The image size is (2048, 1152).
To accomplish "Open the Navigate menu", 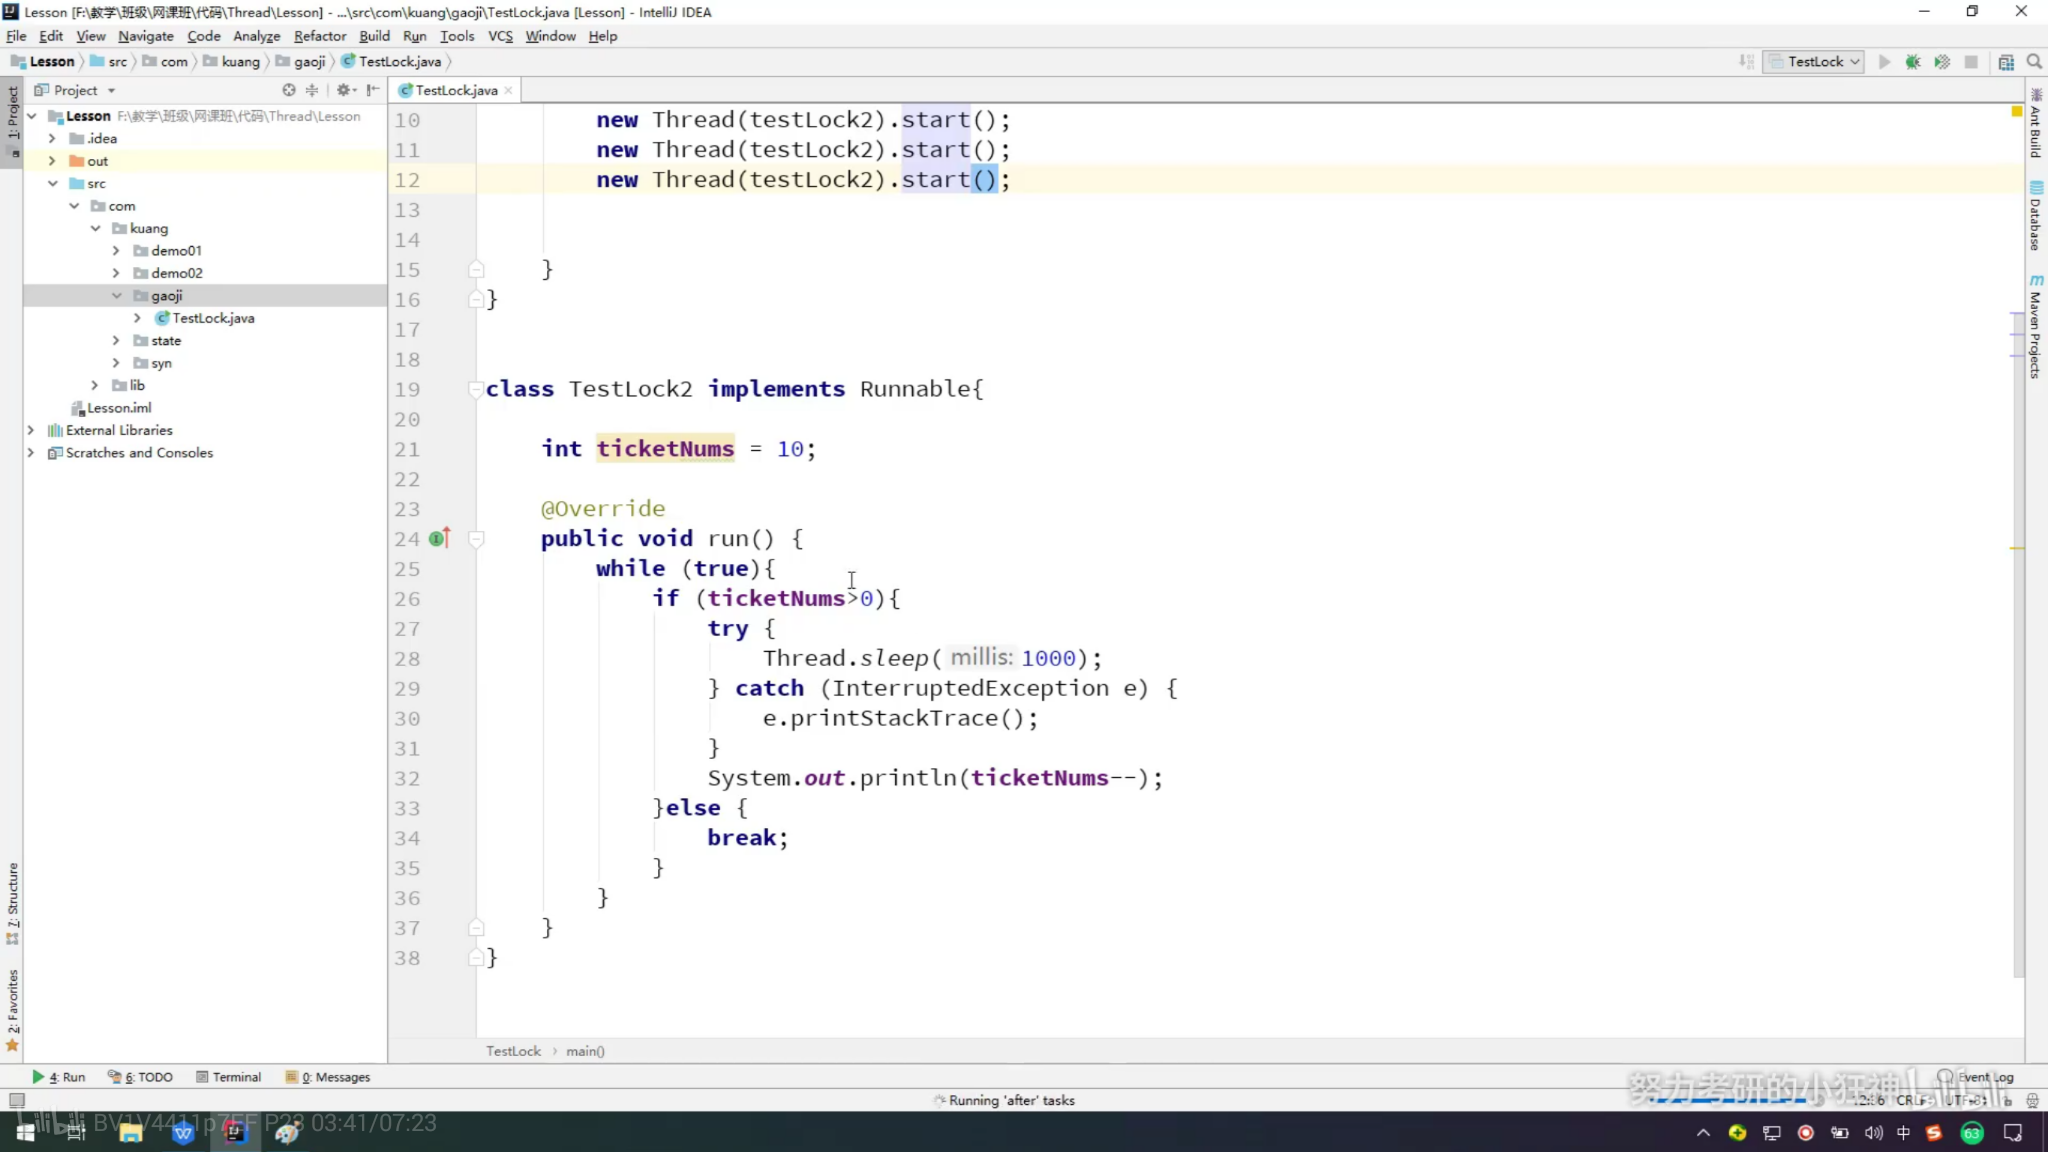I will coord(146,36).
